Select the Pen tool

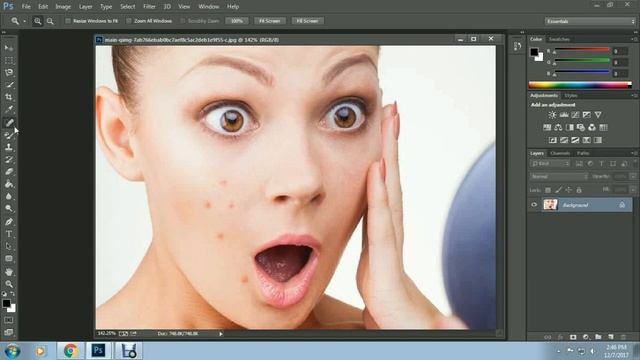point(9,222)
